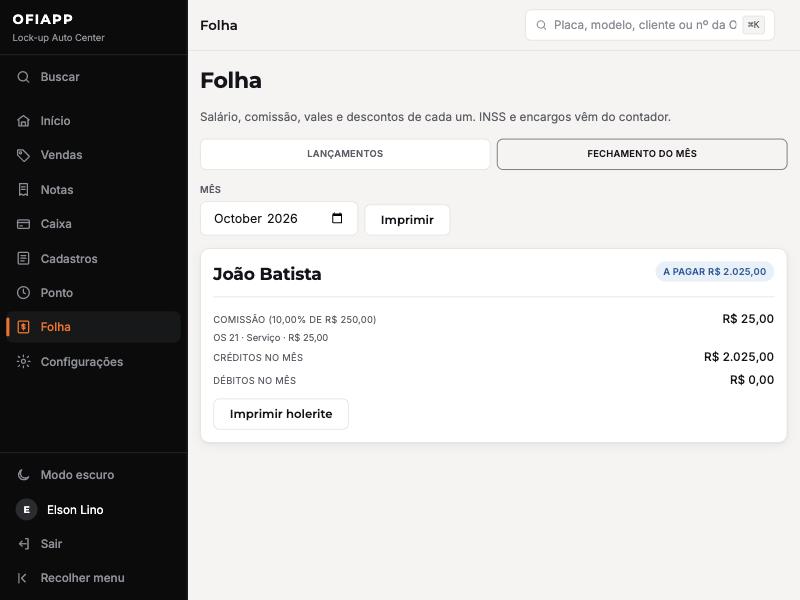Click the Buscar magnifier icon in sidebar
This screenshot has height=600, width=800.
(x=23, y=77)
